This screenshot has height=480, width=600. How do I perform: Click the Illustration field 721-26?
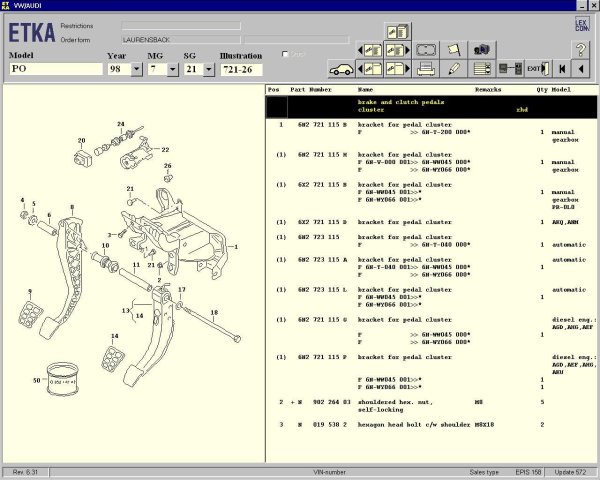tap(241, 69)
